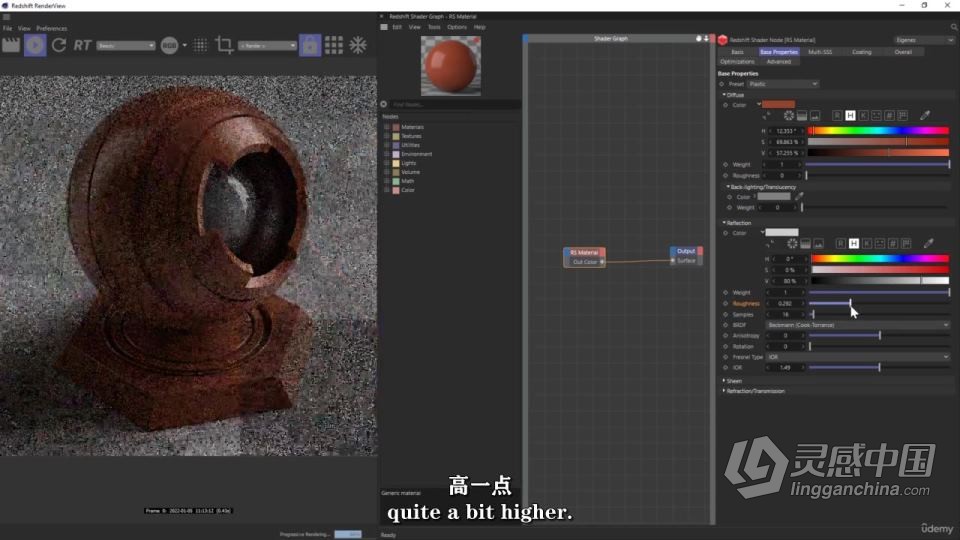This screenshot has height=540, width=960.
Task: Open the AOV Beauty dropdown in RenderView
Action: pyautogui.click(x=126, y=45)
